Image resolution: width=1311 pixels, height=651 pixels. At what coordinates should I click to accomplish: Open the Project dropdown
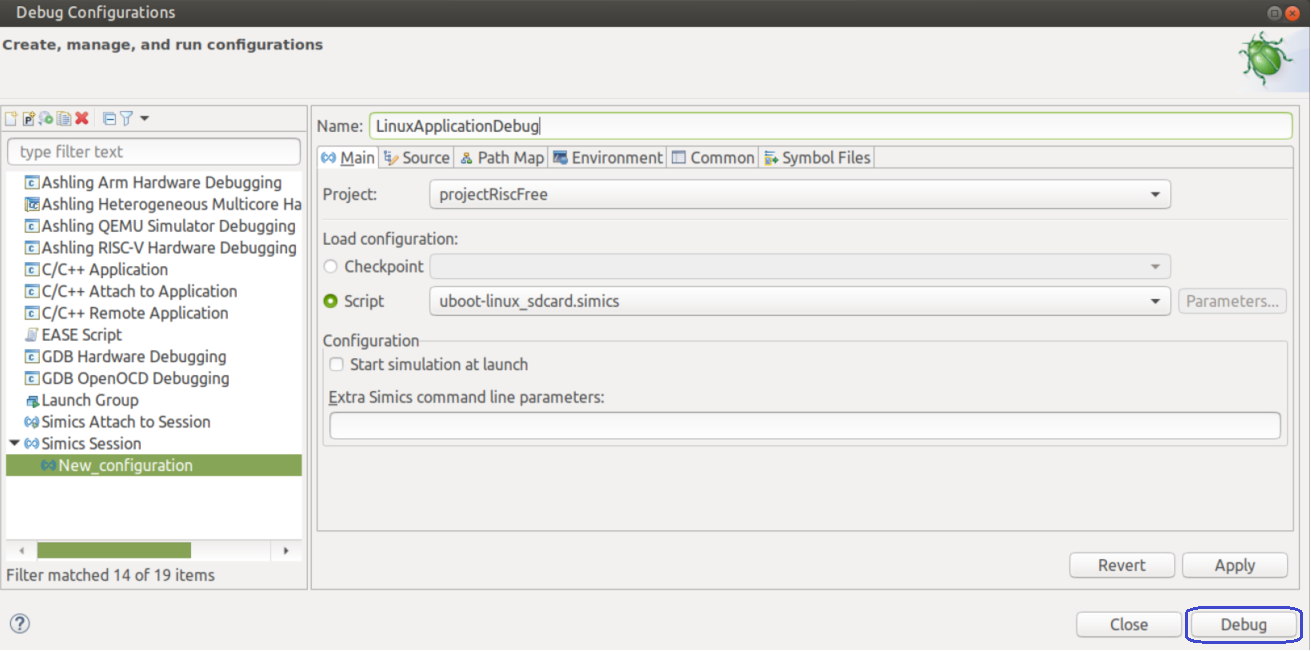pyautogui.click(x=800, y=195)
